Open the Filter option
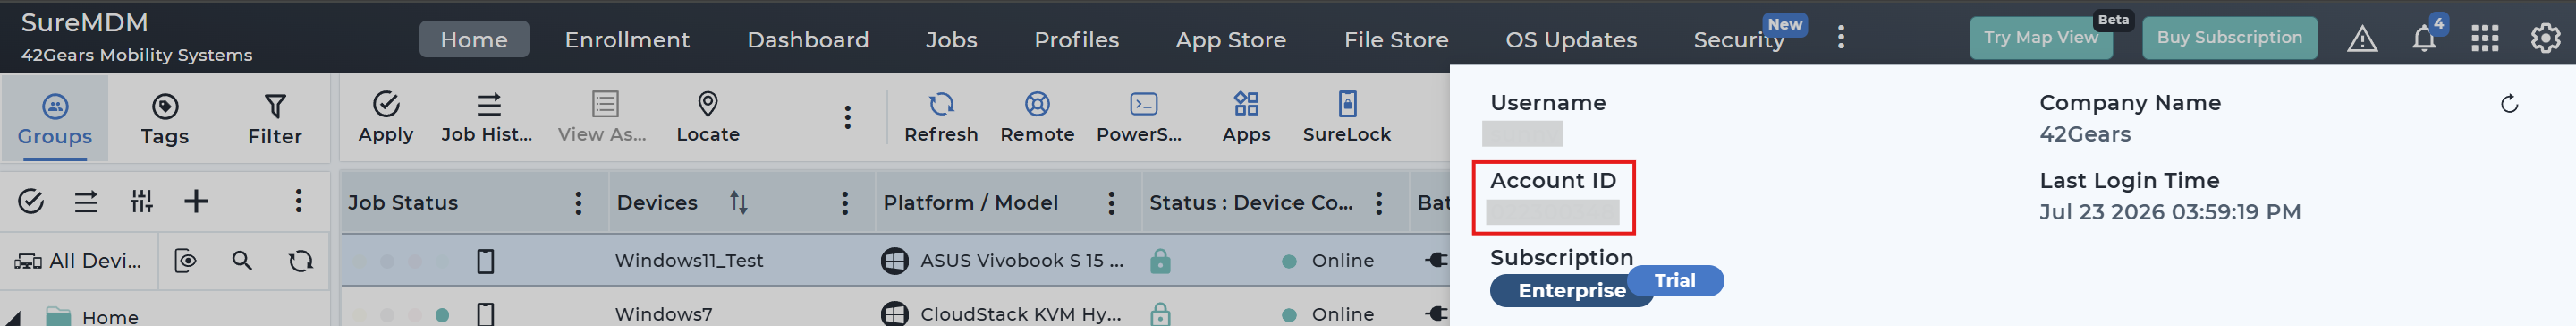 pos(275,119)
